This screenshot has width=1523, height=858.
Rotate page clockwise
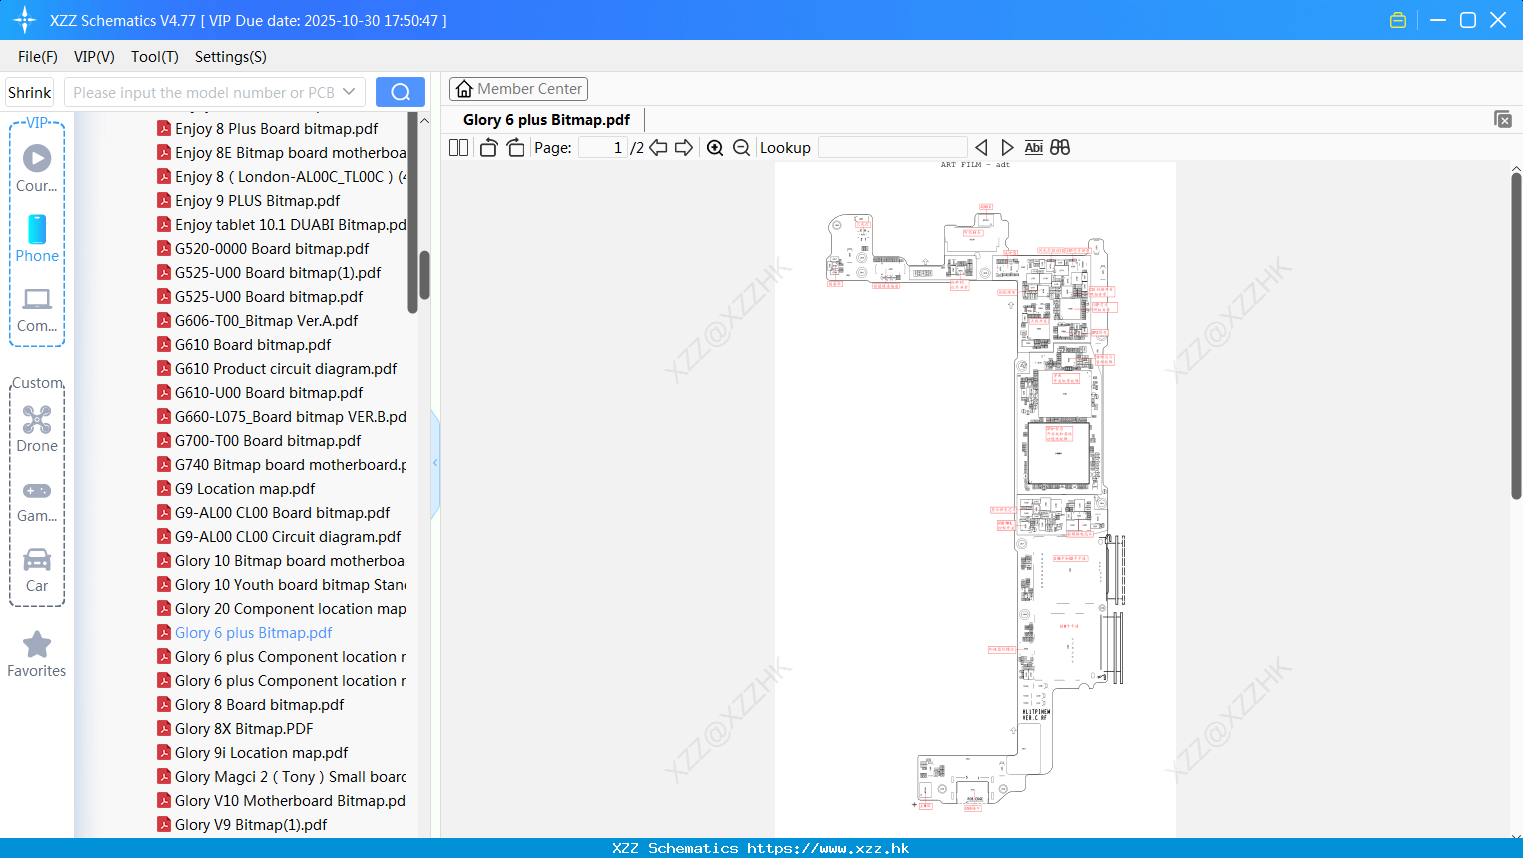point(515,148)
